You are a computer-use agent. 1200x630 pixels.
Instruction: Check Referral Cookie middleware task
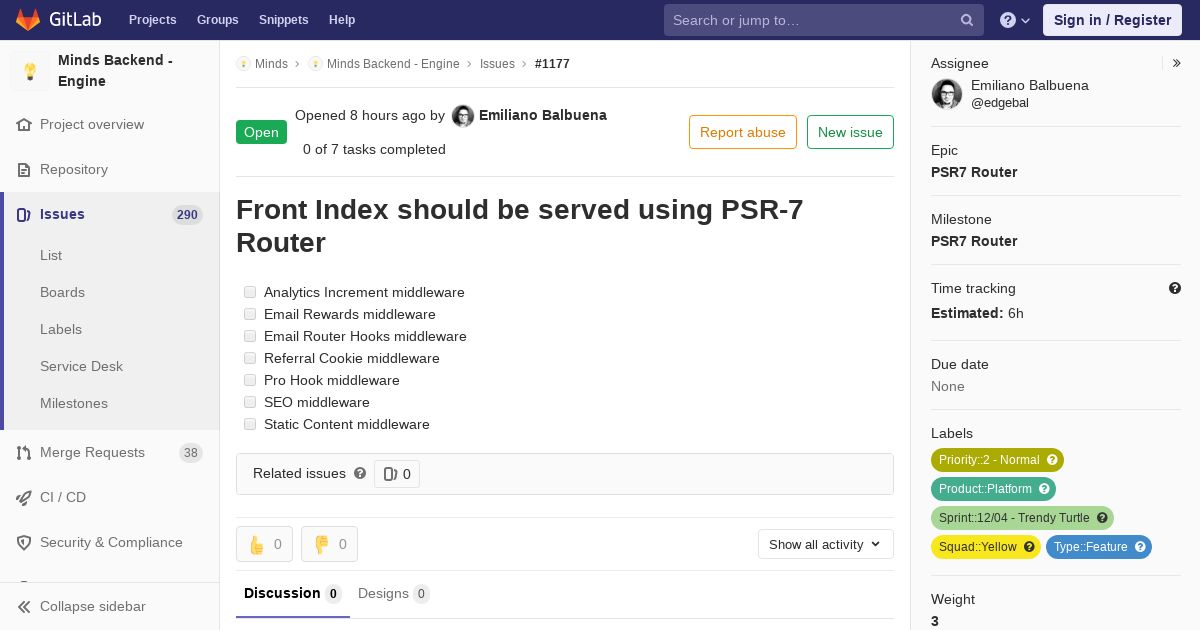pos(250,358)
